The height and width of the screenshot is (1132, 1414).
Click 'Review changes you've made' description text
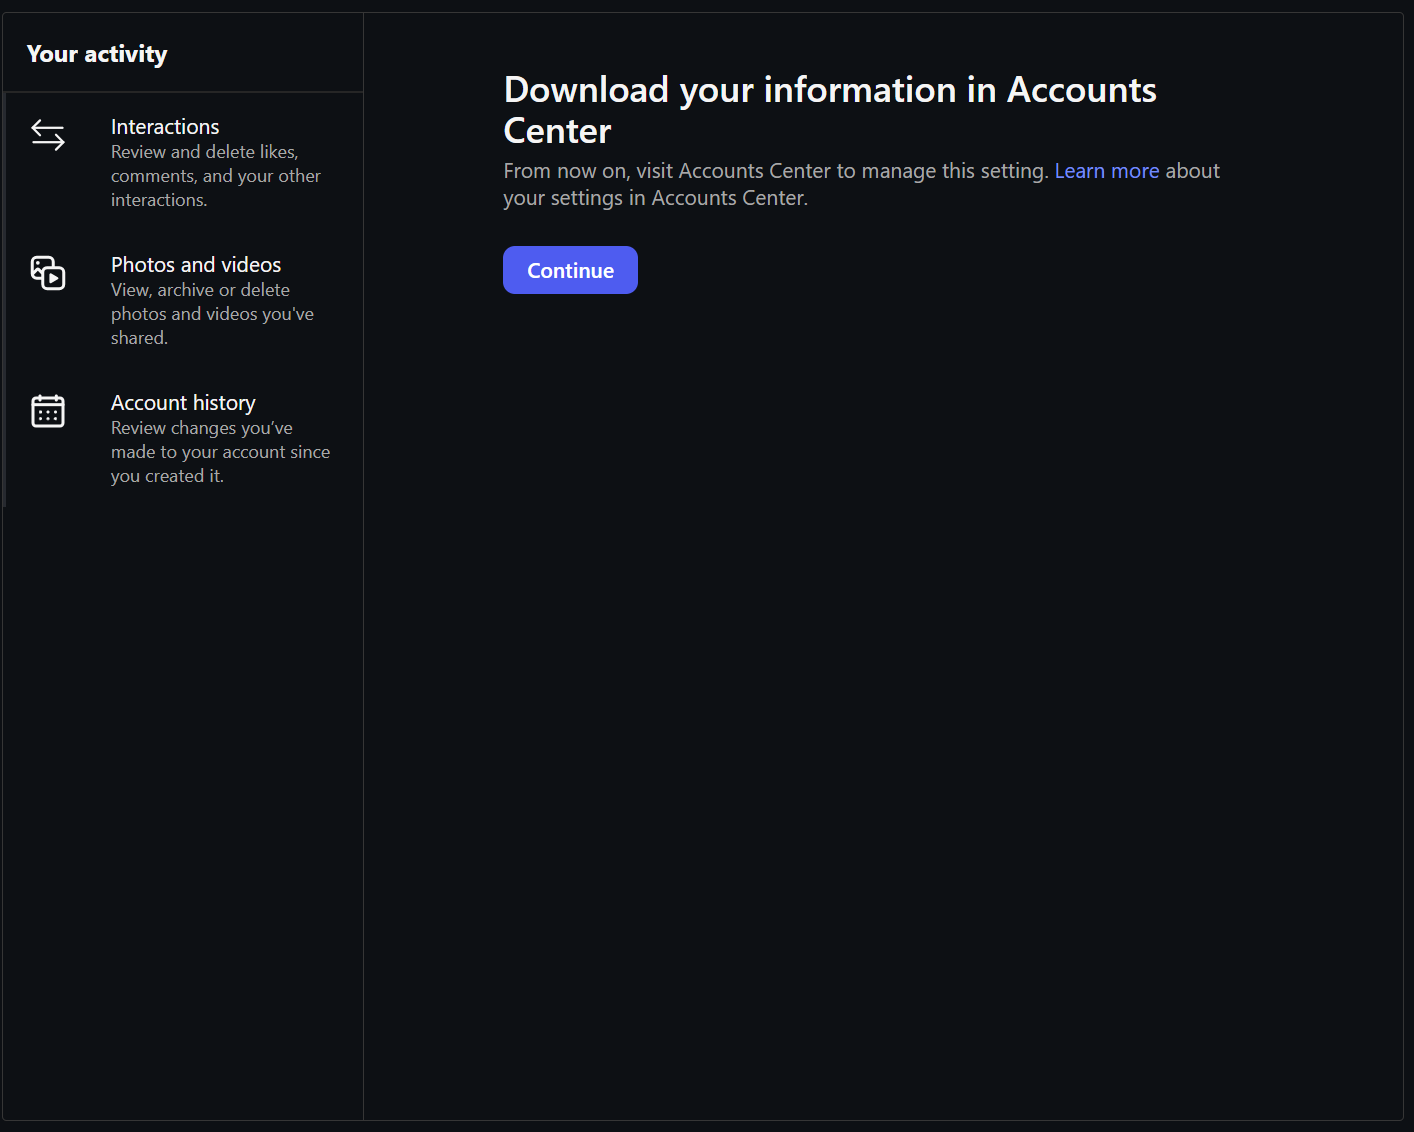point(220,452)
